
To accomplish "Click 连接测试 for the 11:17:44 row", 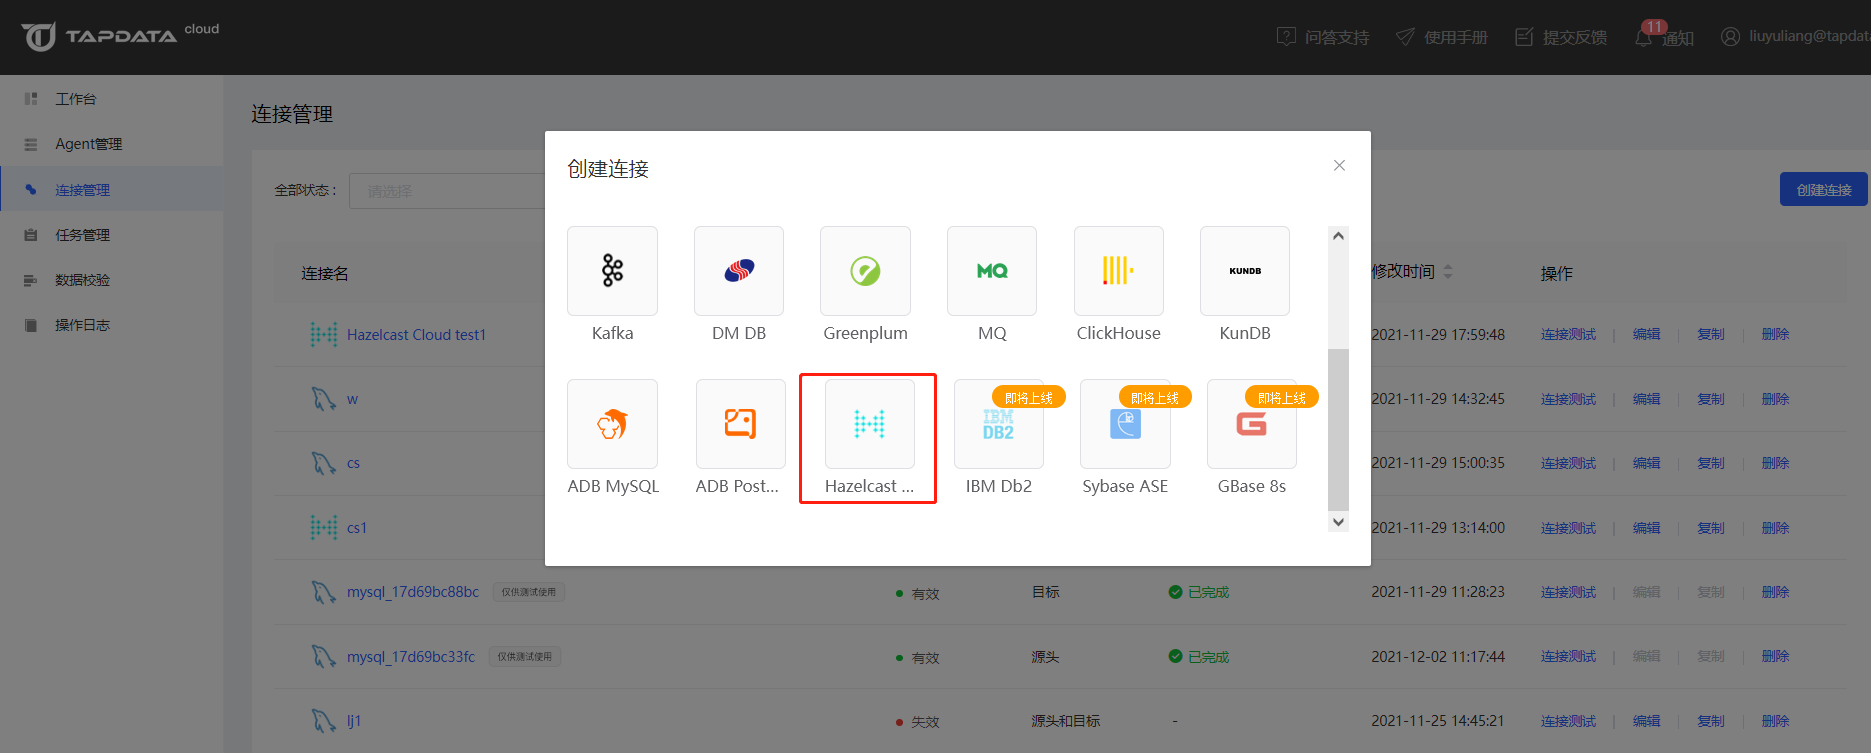I will point(1568,656).
